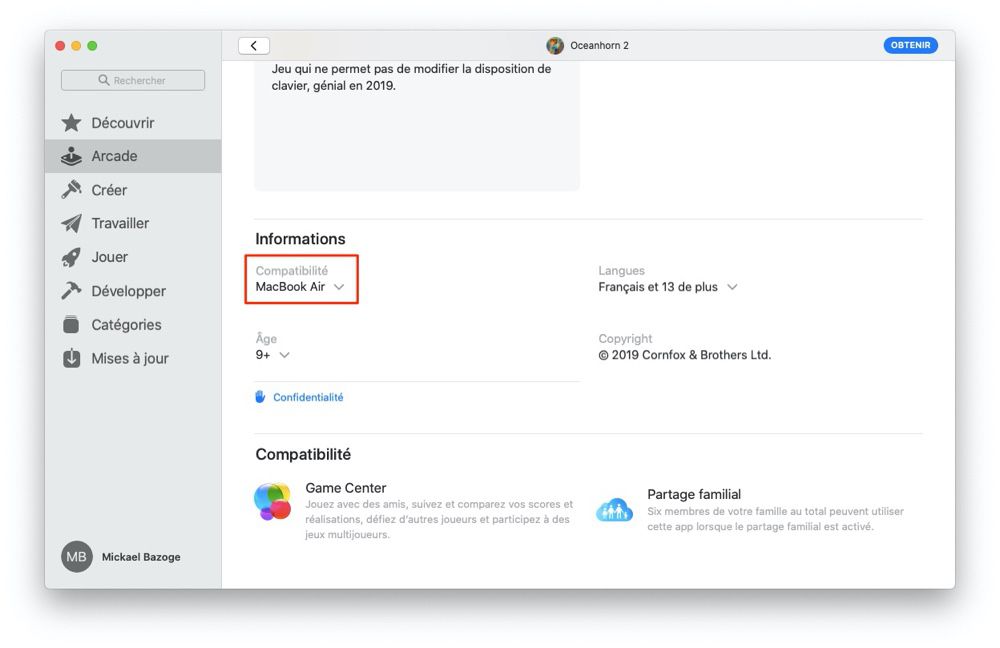Click the Partage familial title
This screenshot has width=1000, height=648.
694,494
